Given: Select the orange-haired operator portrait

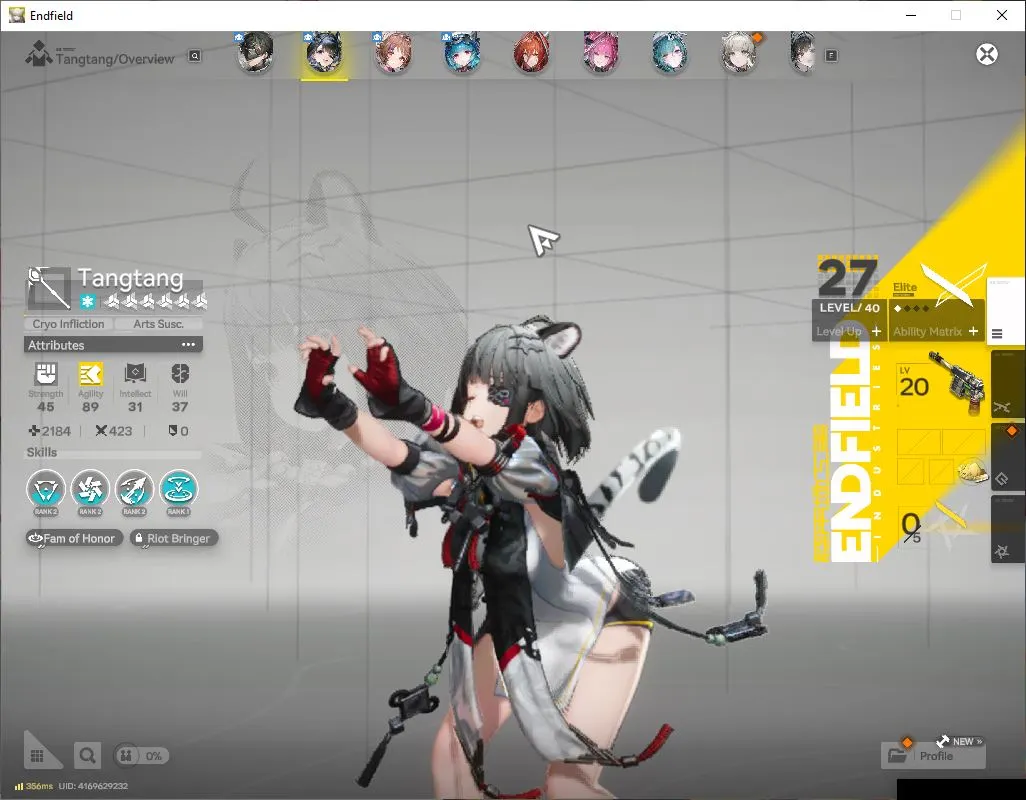Looking at the screenshot, I should [531, 53].
